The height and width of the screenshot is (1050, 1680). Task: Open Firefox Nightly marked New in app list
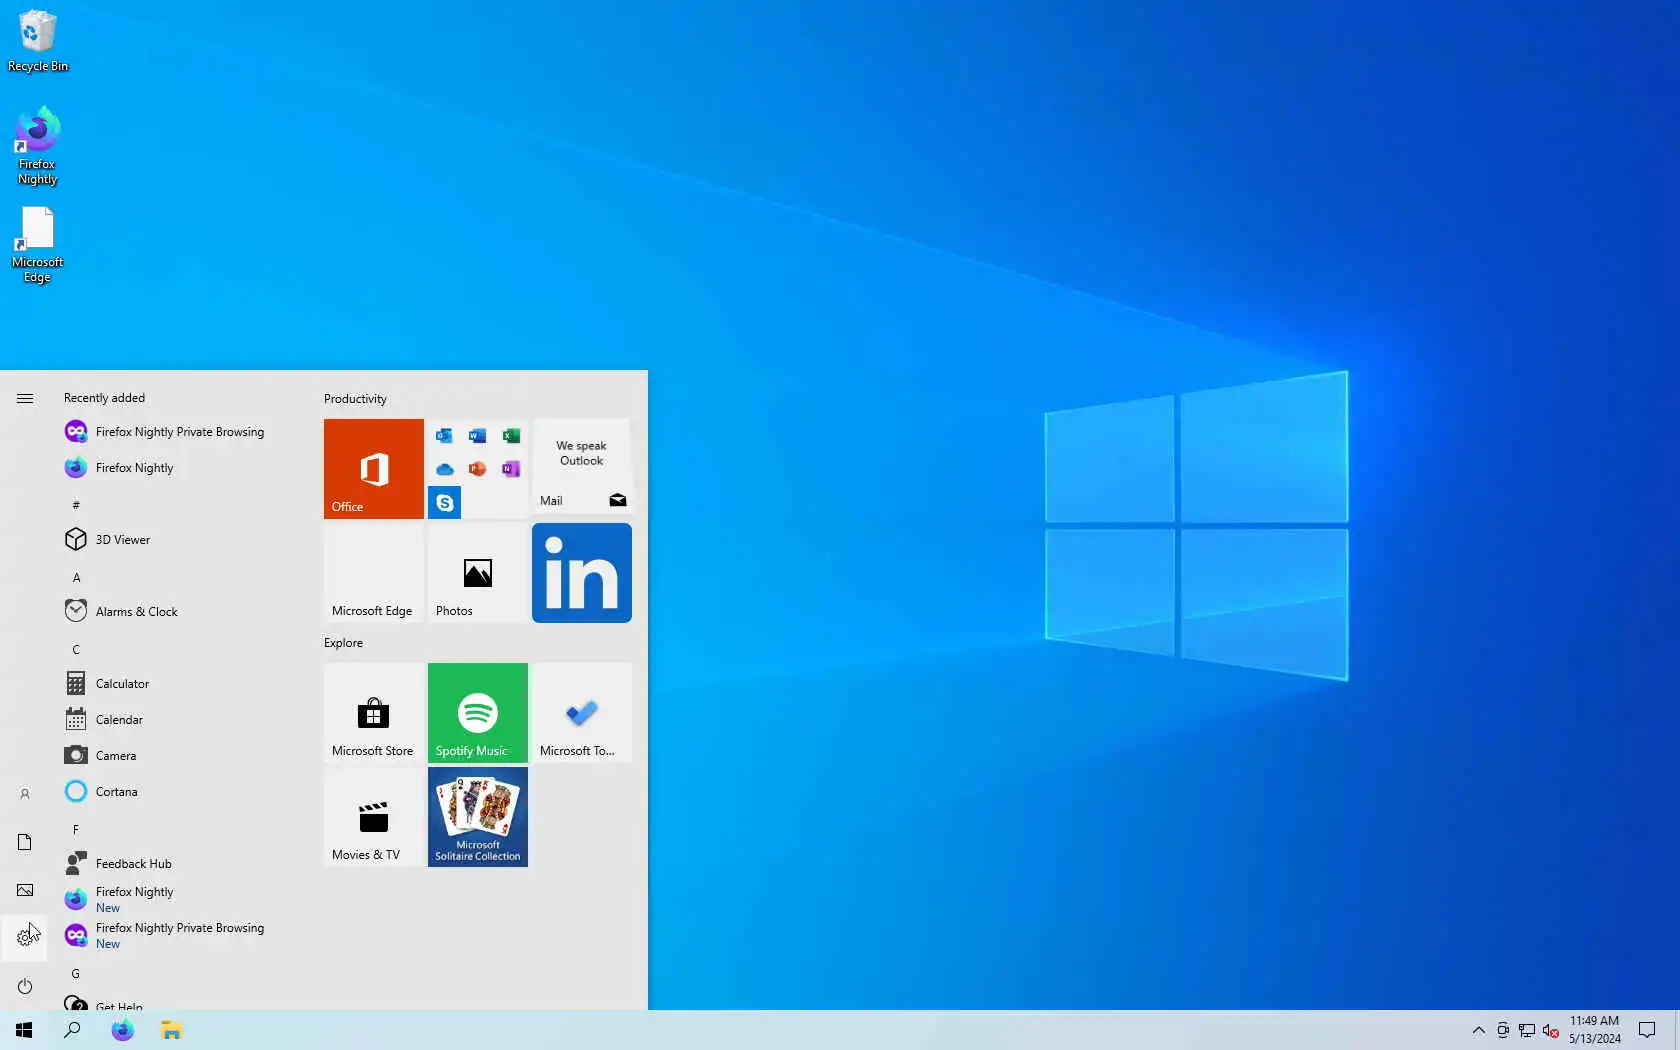tap(180, 900)
